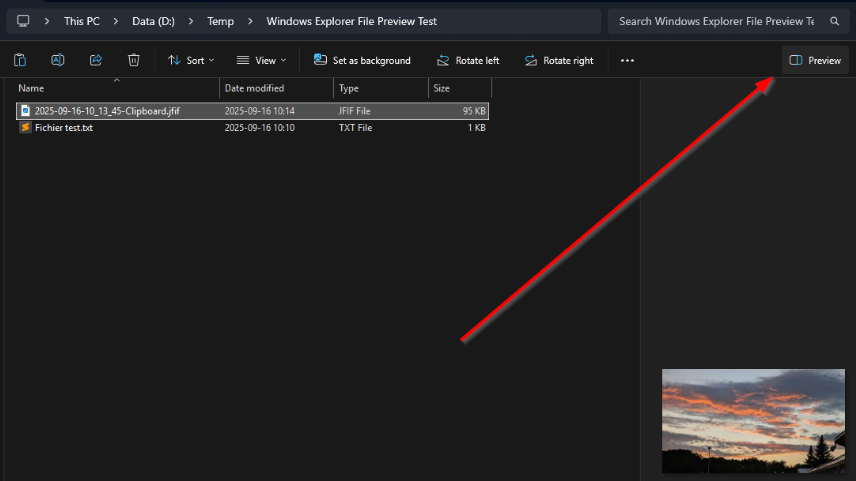Click the Paste icon in toolbar
856x481 pixels.
click(20, 60)
